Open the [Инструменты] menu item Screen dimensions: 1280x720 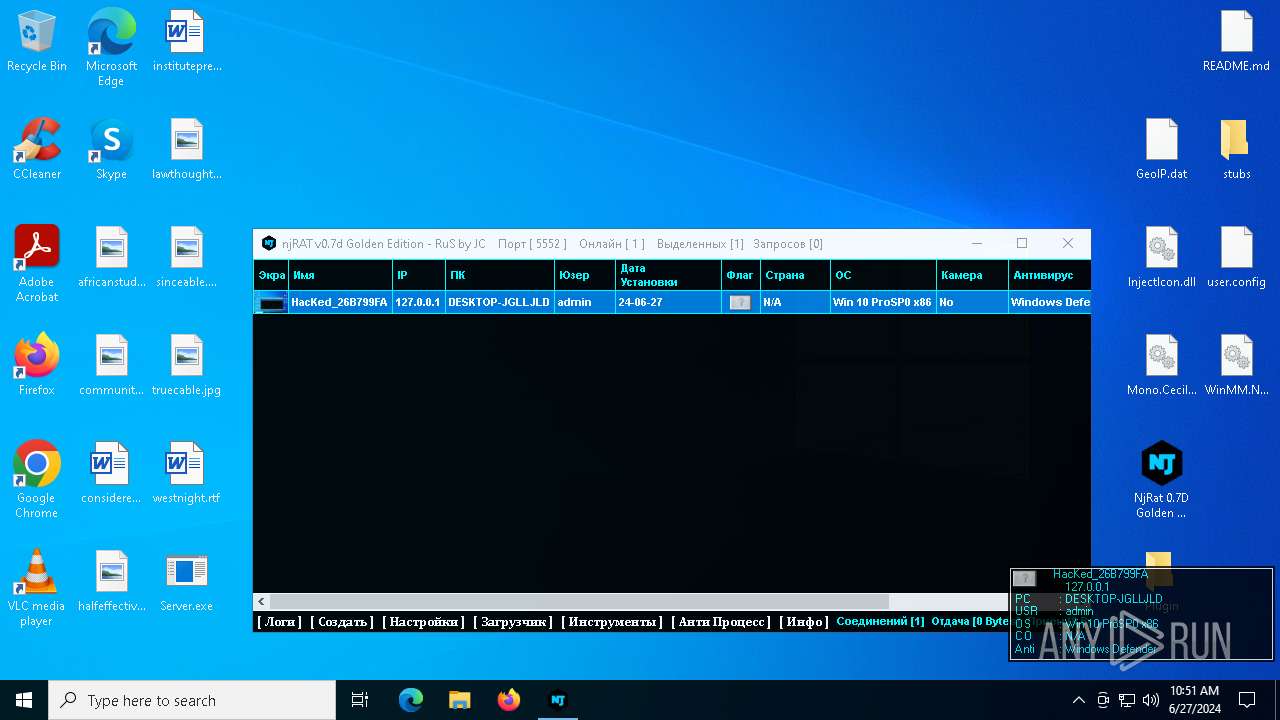(x=612, y=622)
